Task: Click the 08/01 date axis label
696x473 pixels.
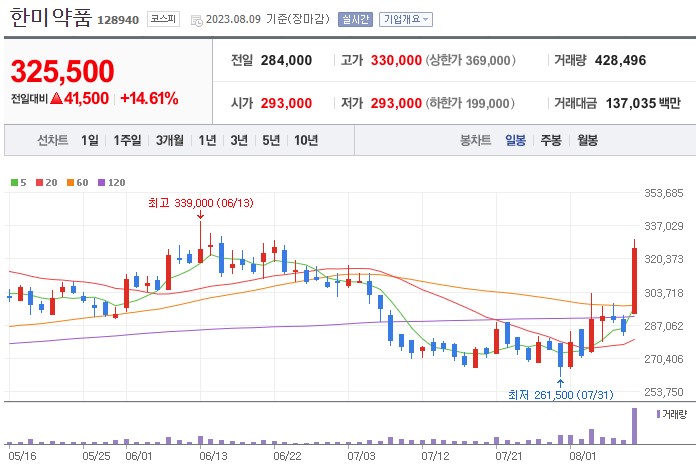Action: 582,456
